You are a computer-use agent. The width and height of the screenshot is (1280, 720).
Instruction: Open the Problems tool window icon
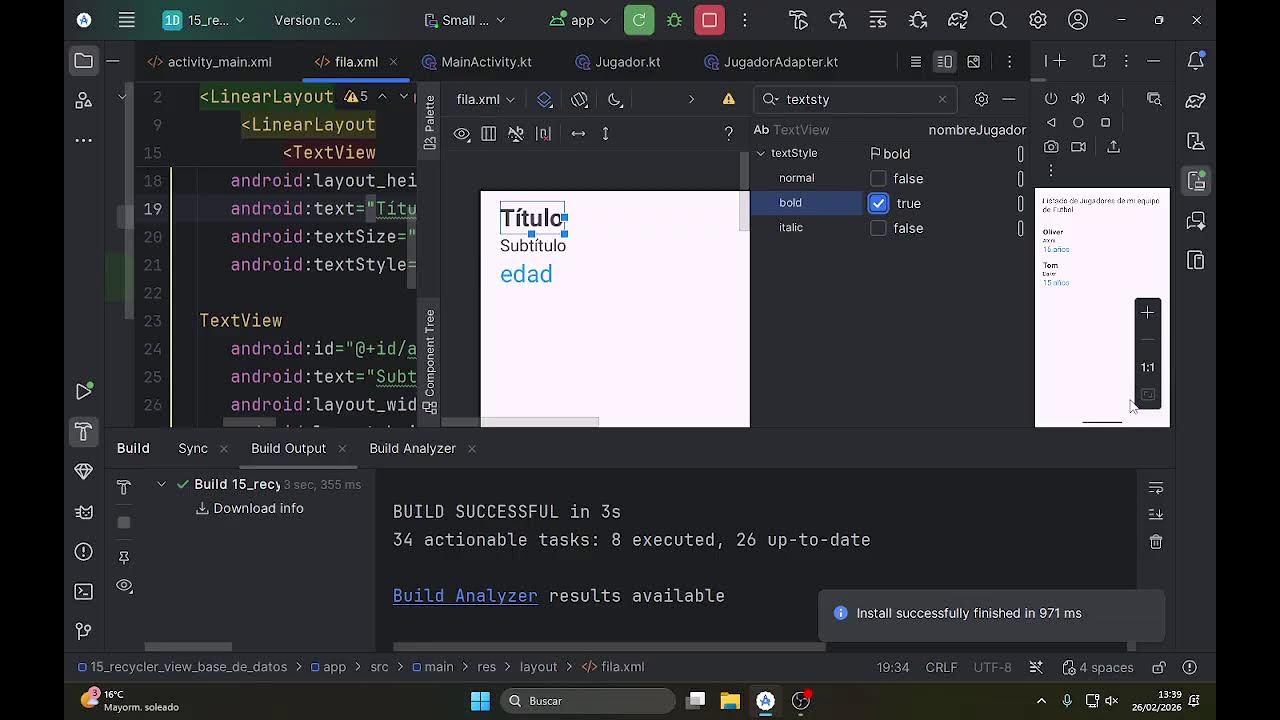point(84,551)
